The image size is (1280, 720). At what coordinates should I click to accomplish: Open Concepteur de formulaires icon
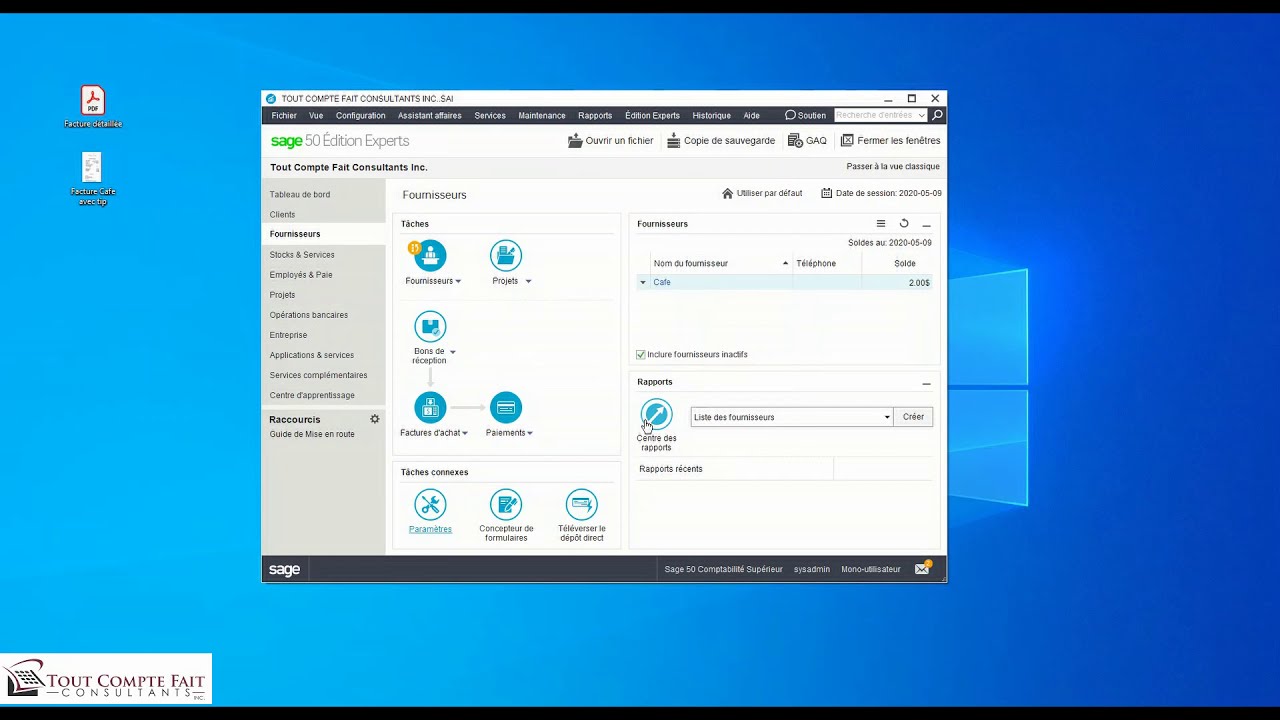(x=506, y=504)
